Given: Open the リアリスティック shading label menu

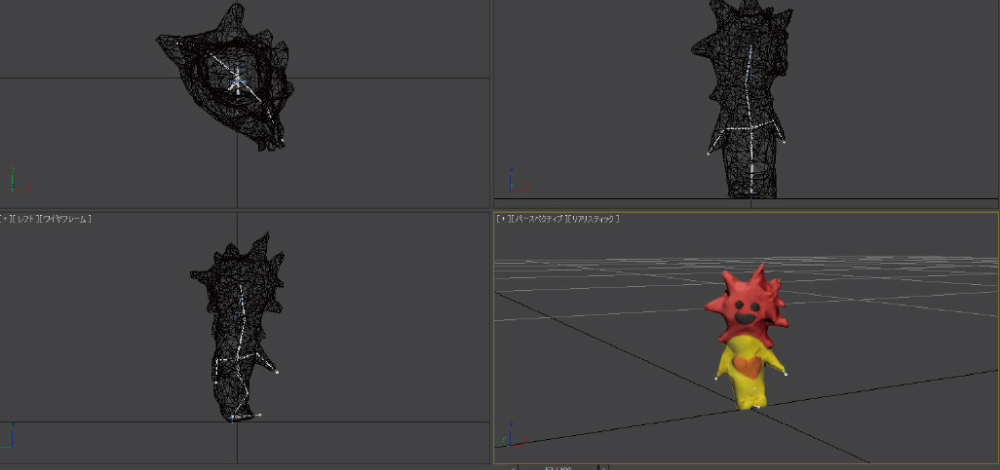Looking at the screenshot, I should point(593,219).
